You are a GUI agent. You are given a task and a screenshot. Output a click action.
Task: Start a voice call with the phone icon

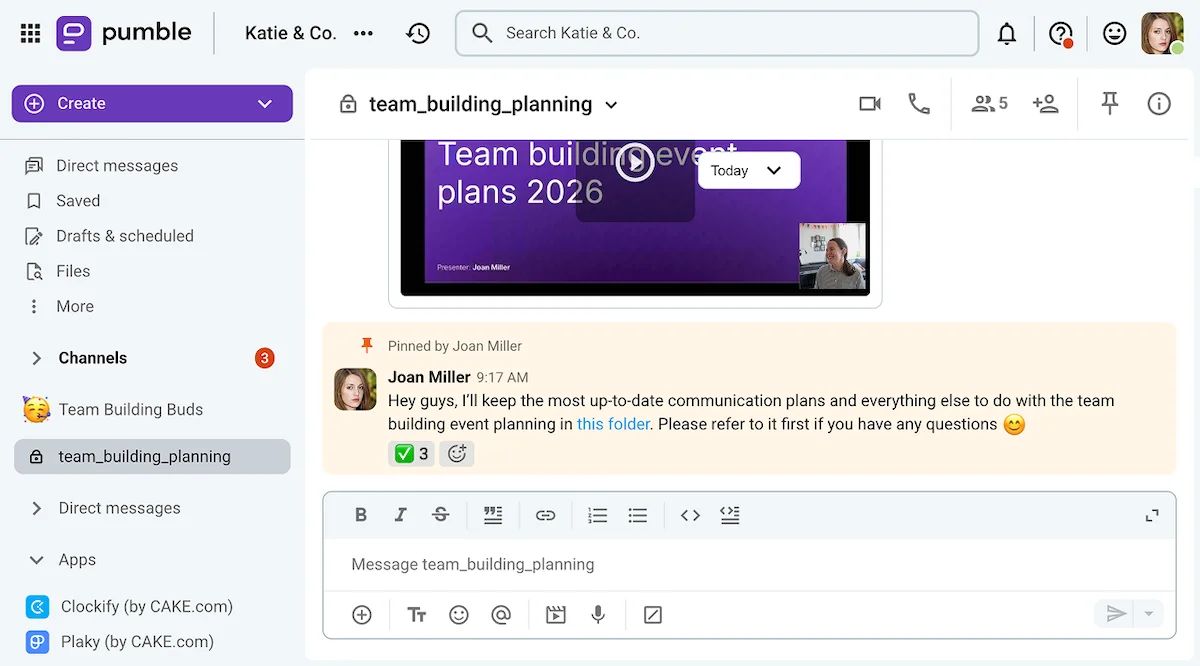click(919, 104)
